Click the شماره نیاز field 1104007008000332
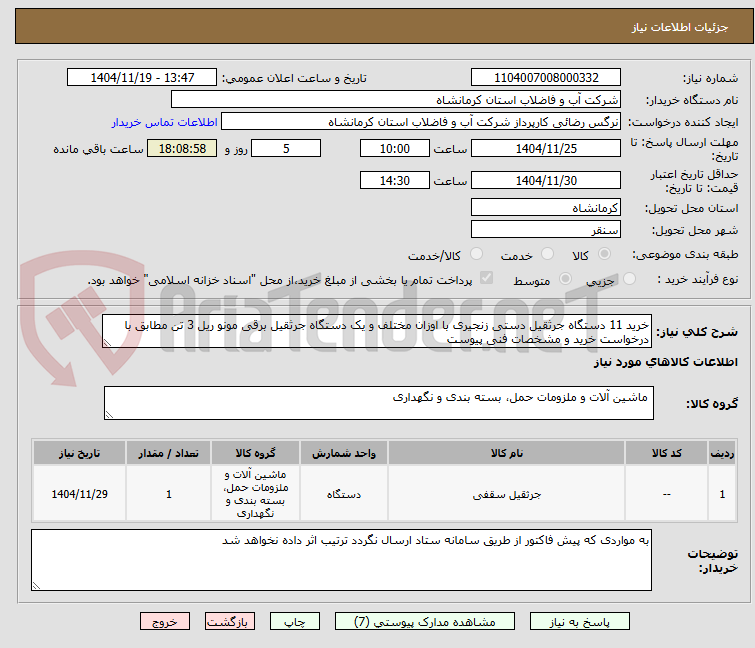 (x=546, y=78)
